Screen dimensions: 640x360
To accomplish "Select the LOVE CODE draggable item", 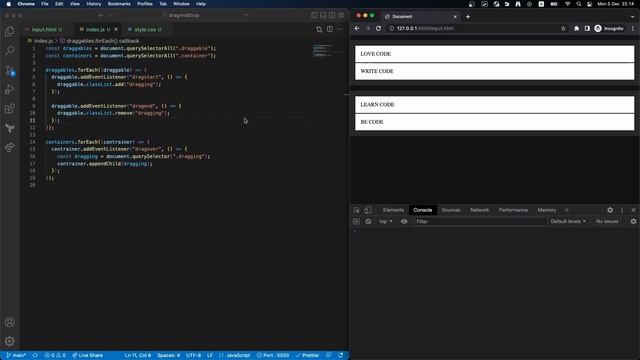I will pos(495,54).
